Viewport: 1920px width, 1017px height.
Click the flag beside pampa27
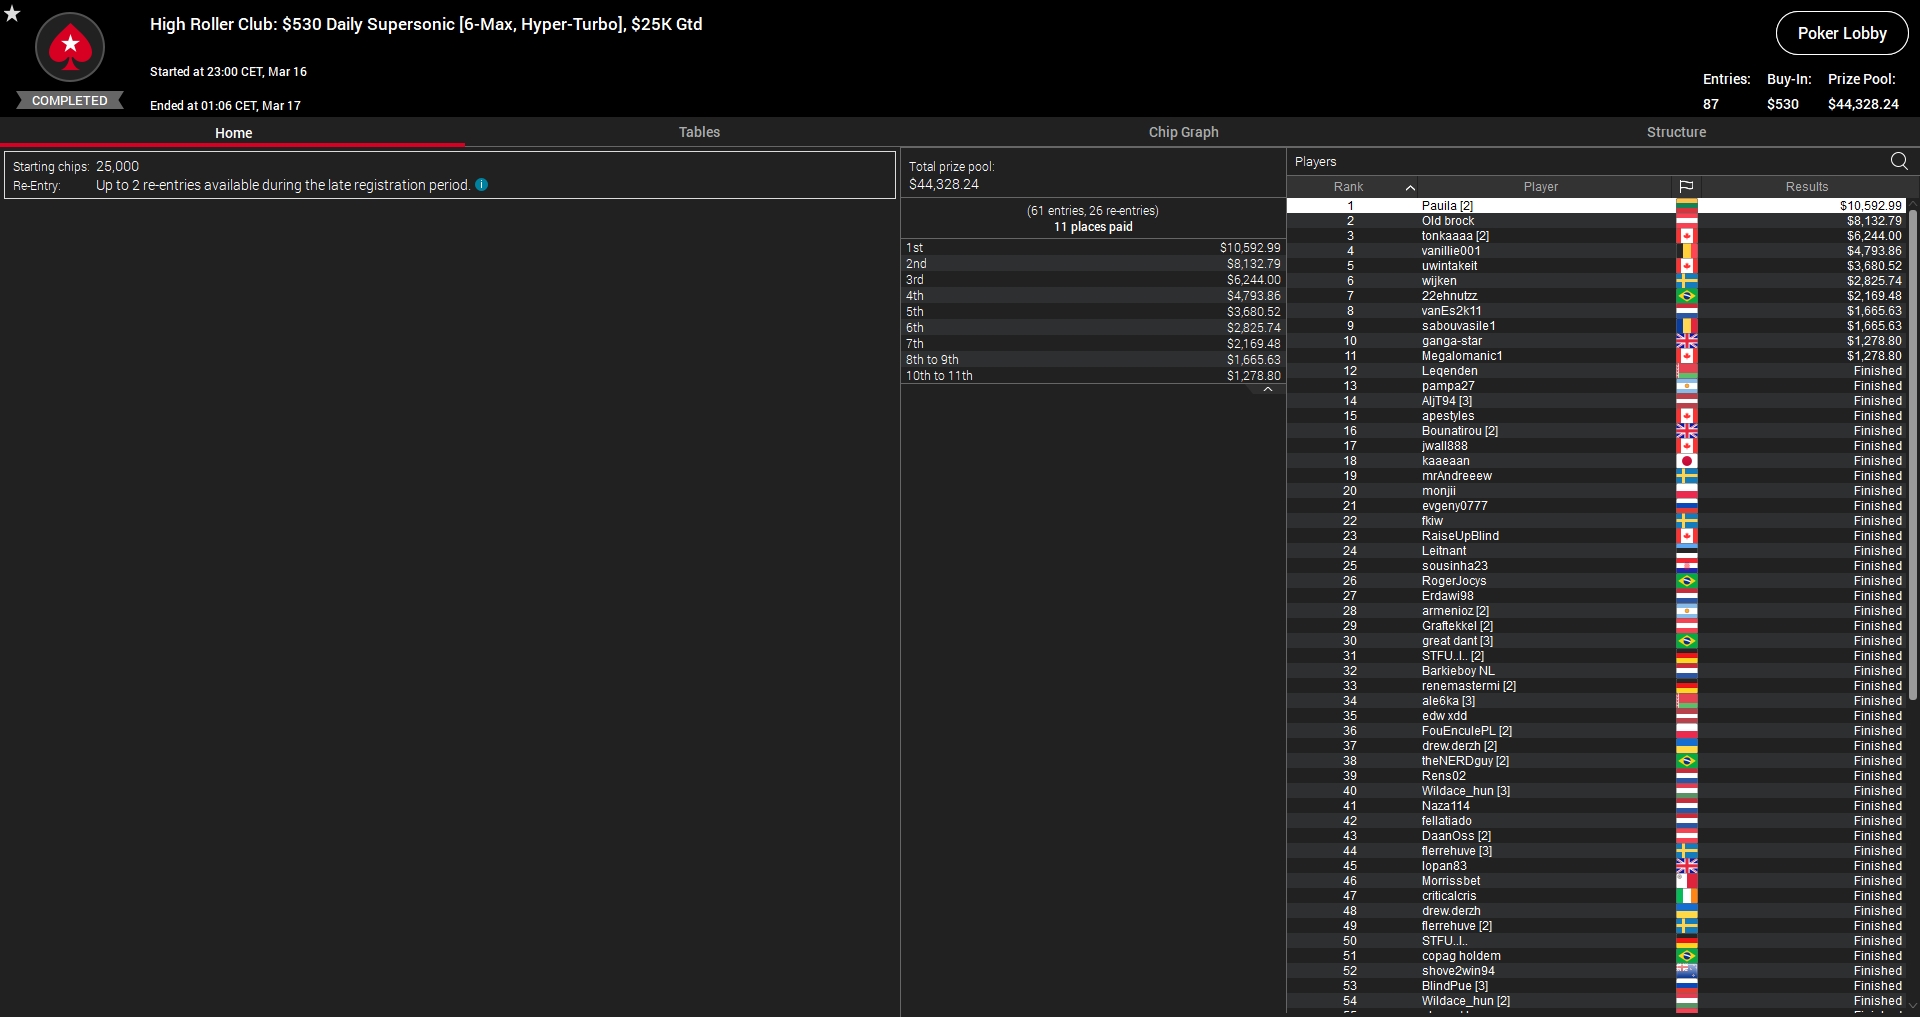tap(1687, 386)
